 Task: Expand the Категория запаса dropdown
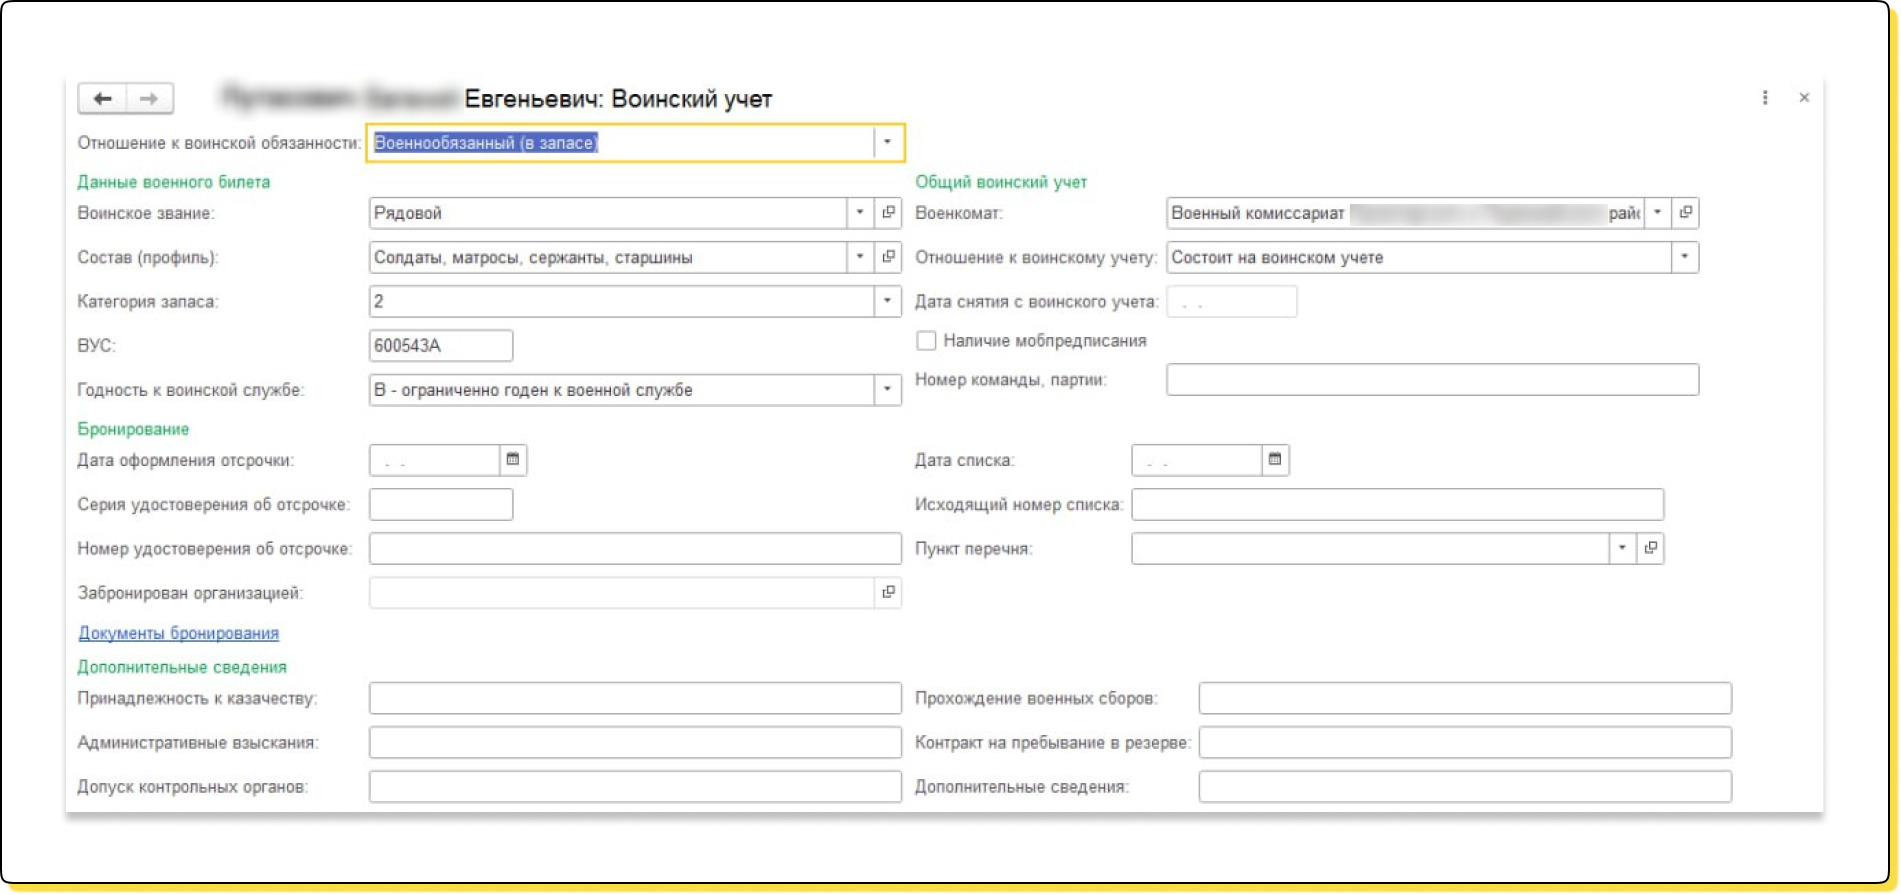(887, 301)
